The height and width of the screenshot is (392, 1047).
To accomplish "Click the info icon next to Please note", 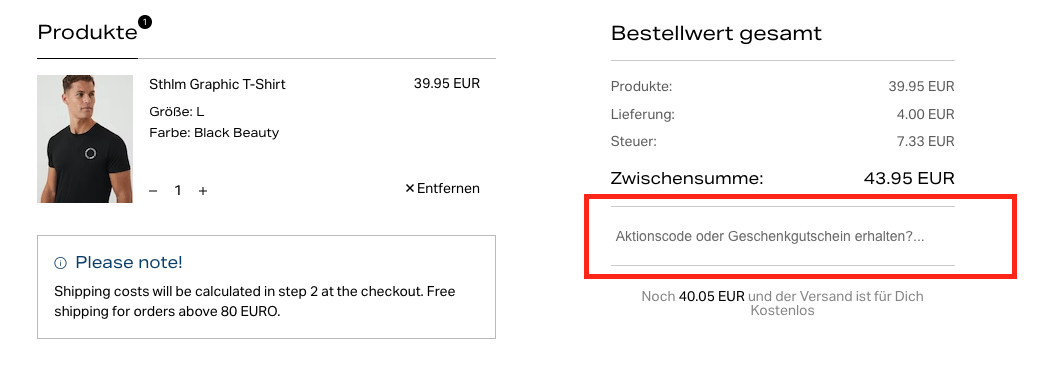I will (x=60, y=263).
